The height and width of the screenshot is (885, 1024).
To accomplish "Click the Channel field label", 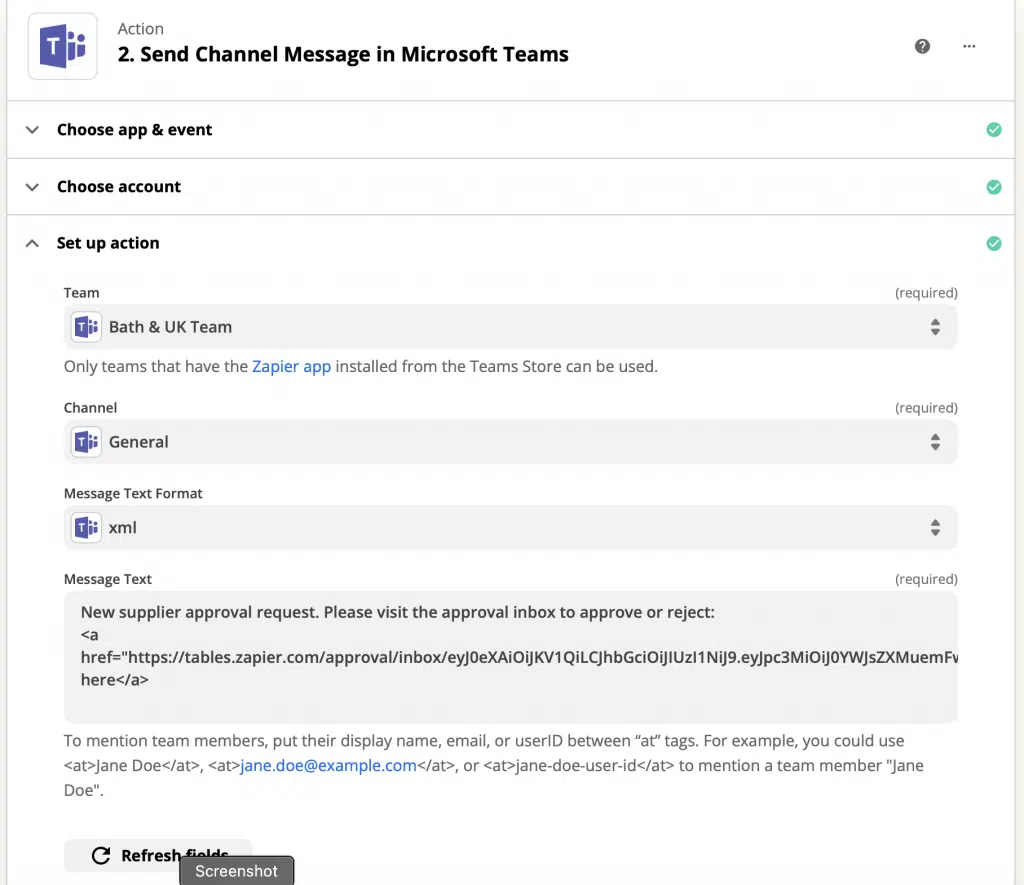I will (x=90, y=408).
